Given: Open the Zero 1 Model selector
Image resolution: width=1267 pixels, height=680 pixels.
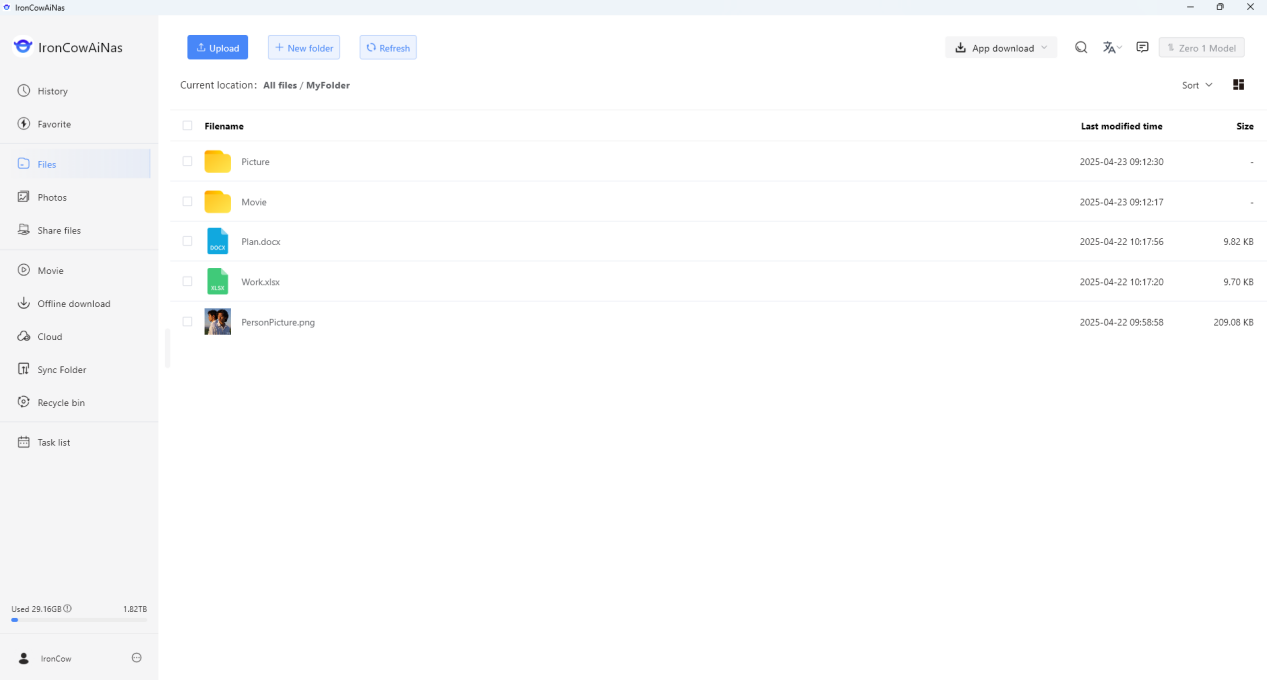Looking at the screenshot, I should tap(1201, 48).
